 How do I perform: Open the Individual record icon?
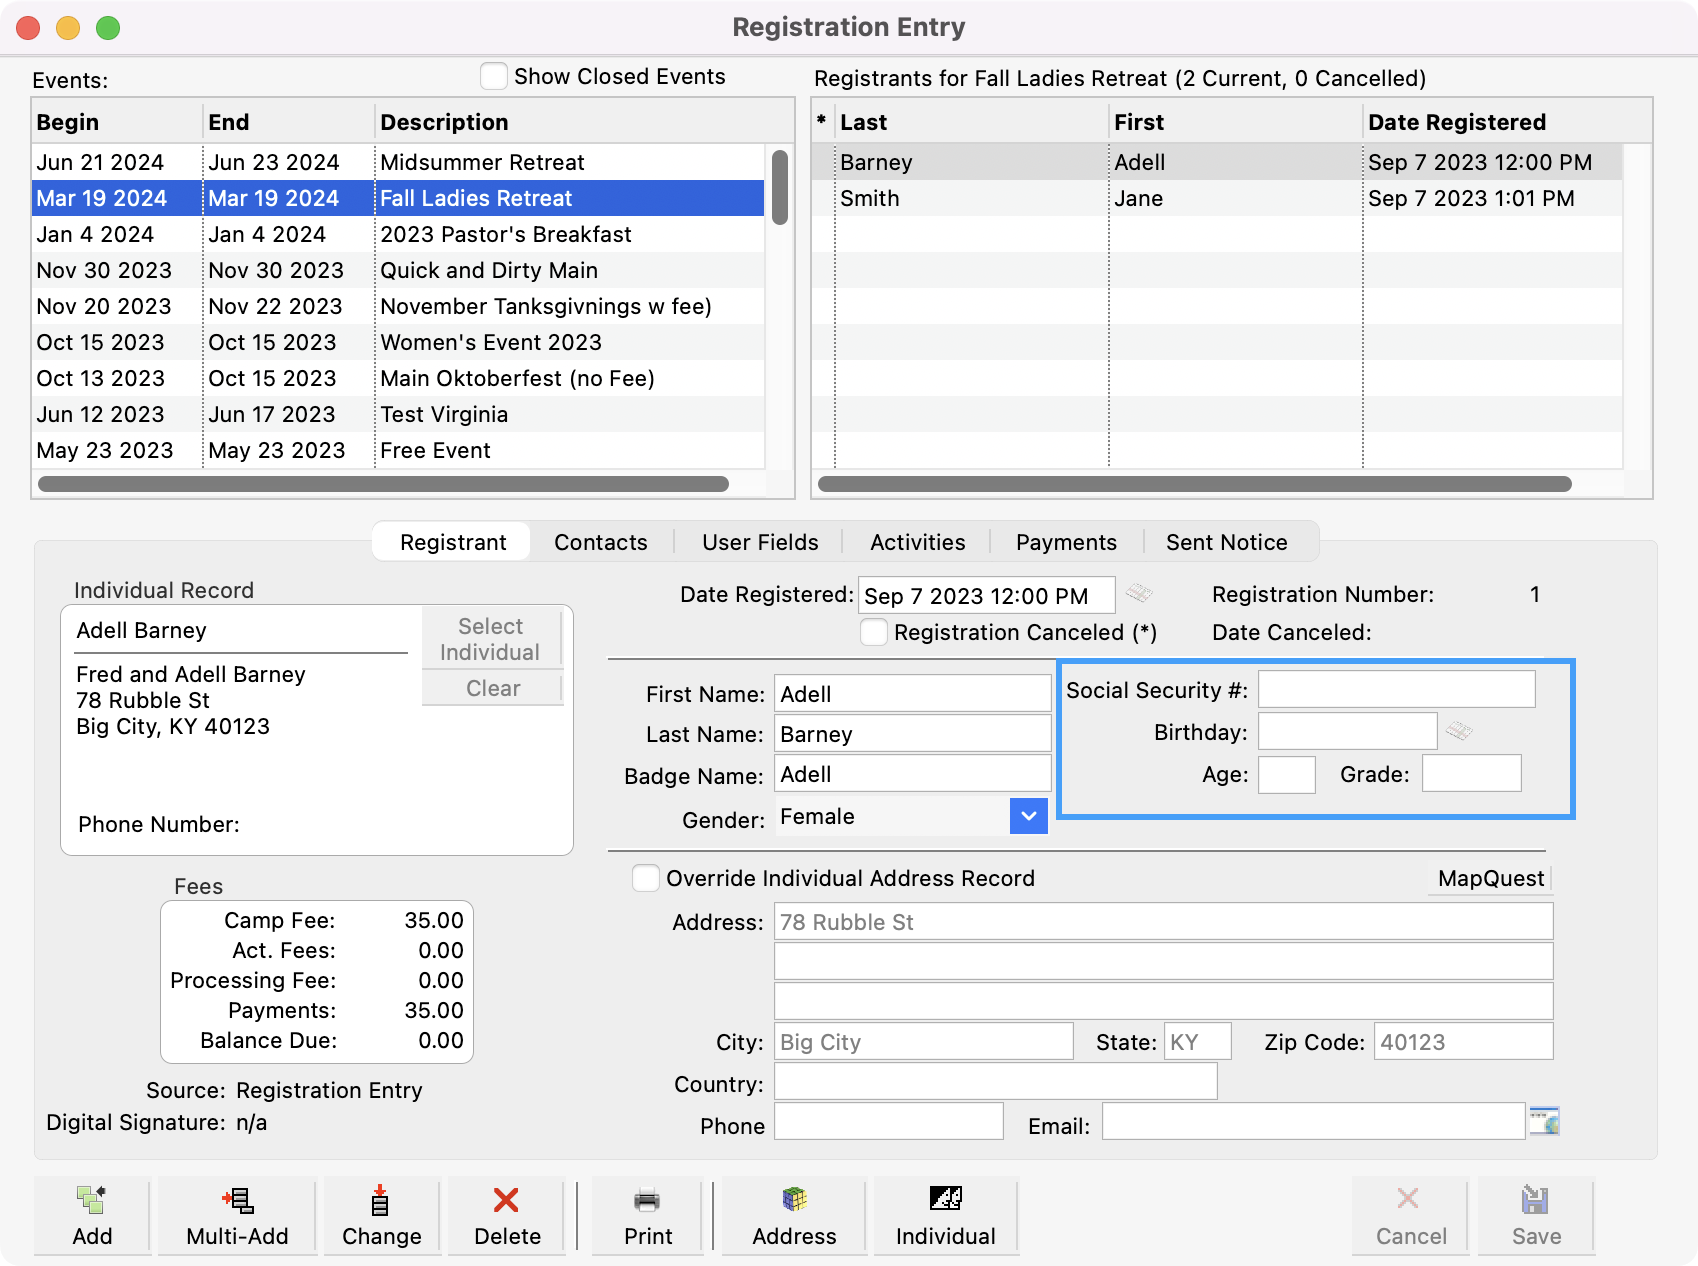pyautogui.click(x=945, y=1200)
